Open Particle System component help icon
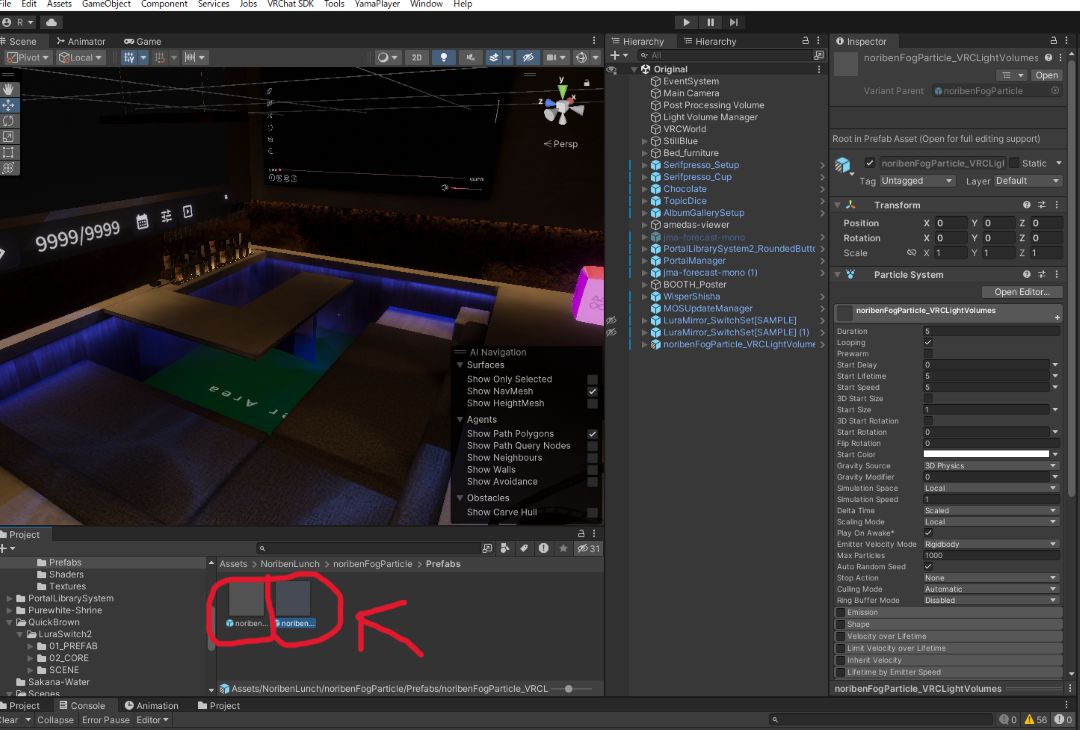 (1026, 274)
